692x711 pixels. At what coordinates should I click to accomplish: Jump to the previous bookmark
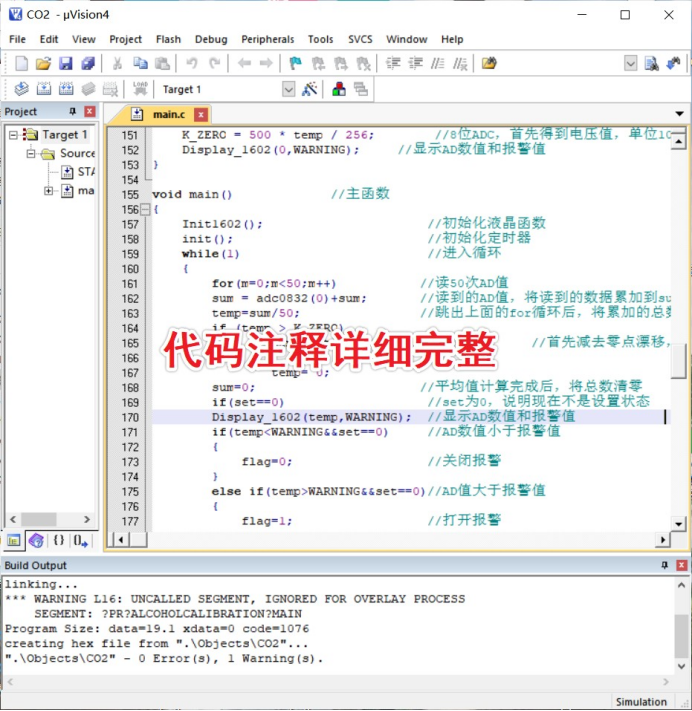tap(318, 63)
